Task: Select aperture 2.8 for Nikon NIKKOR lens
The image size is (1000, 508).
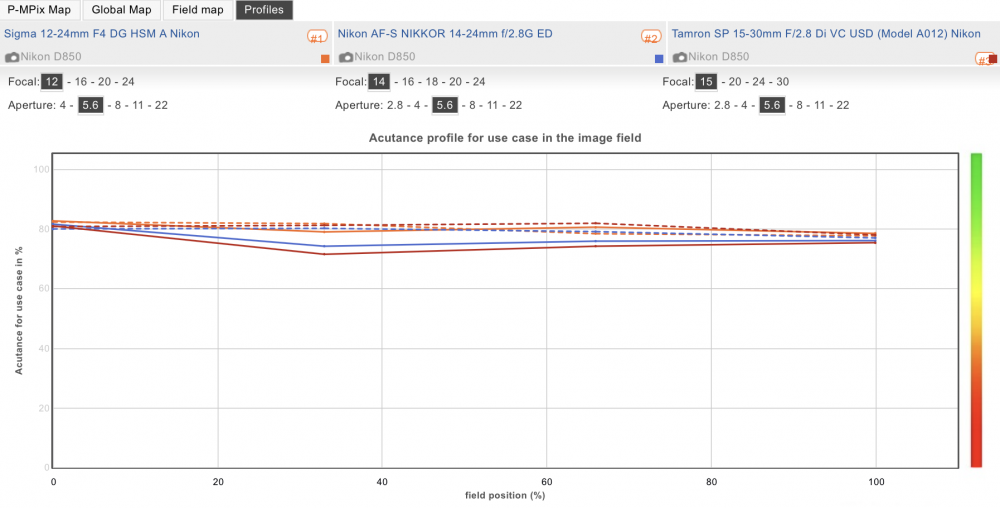Action: pos(395,105)
